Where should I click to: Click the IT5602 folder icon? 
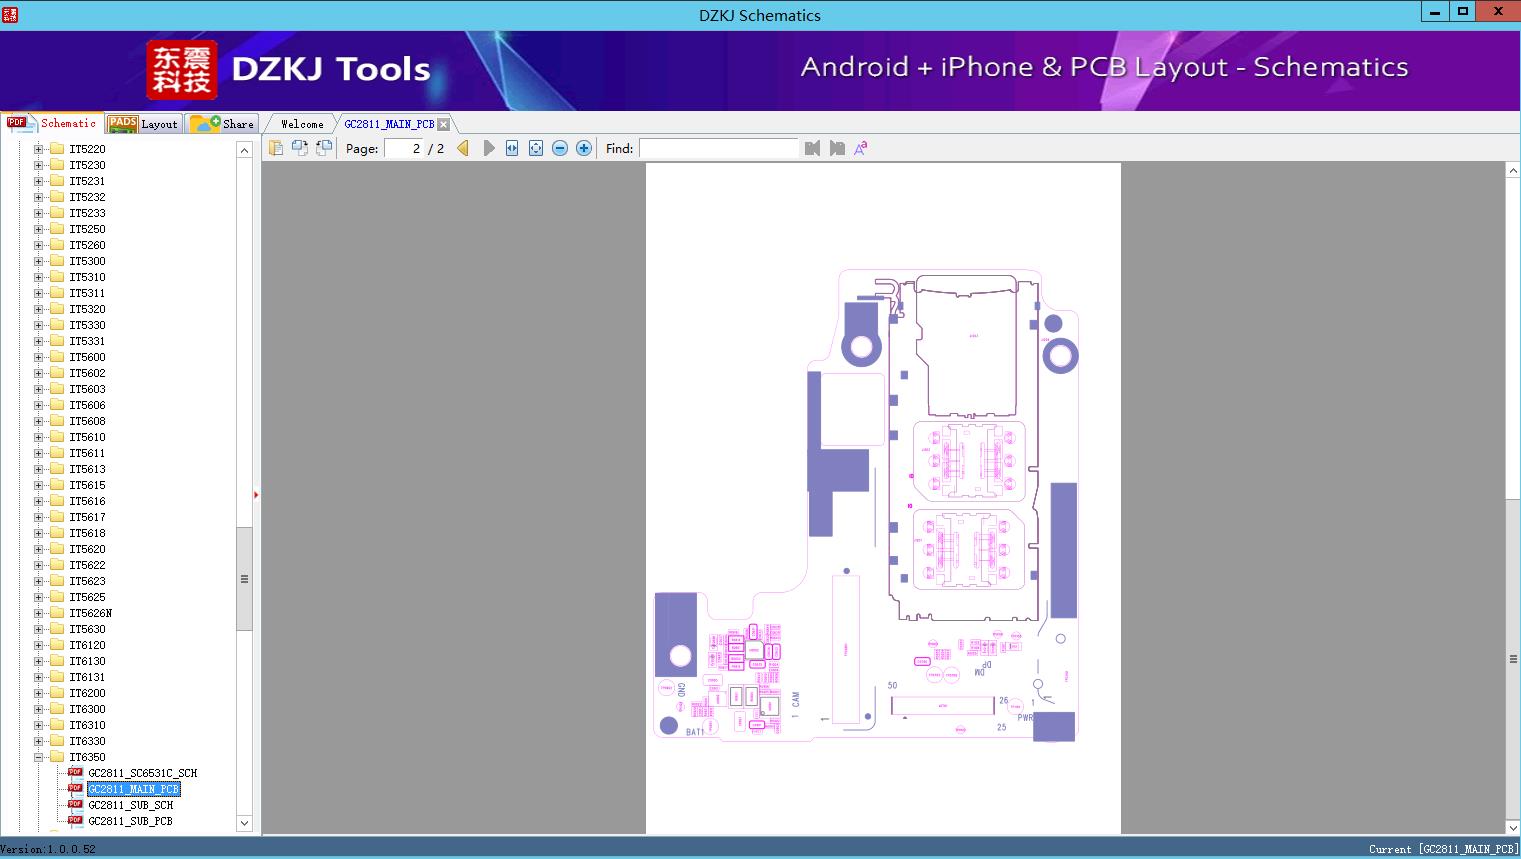click(x=57, y=373)
